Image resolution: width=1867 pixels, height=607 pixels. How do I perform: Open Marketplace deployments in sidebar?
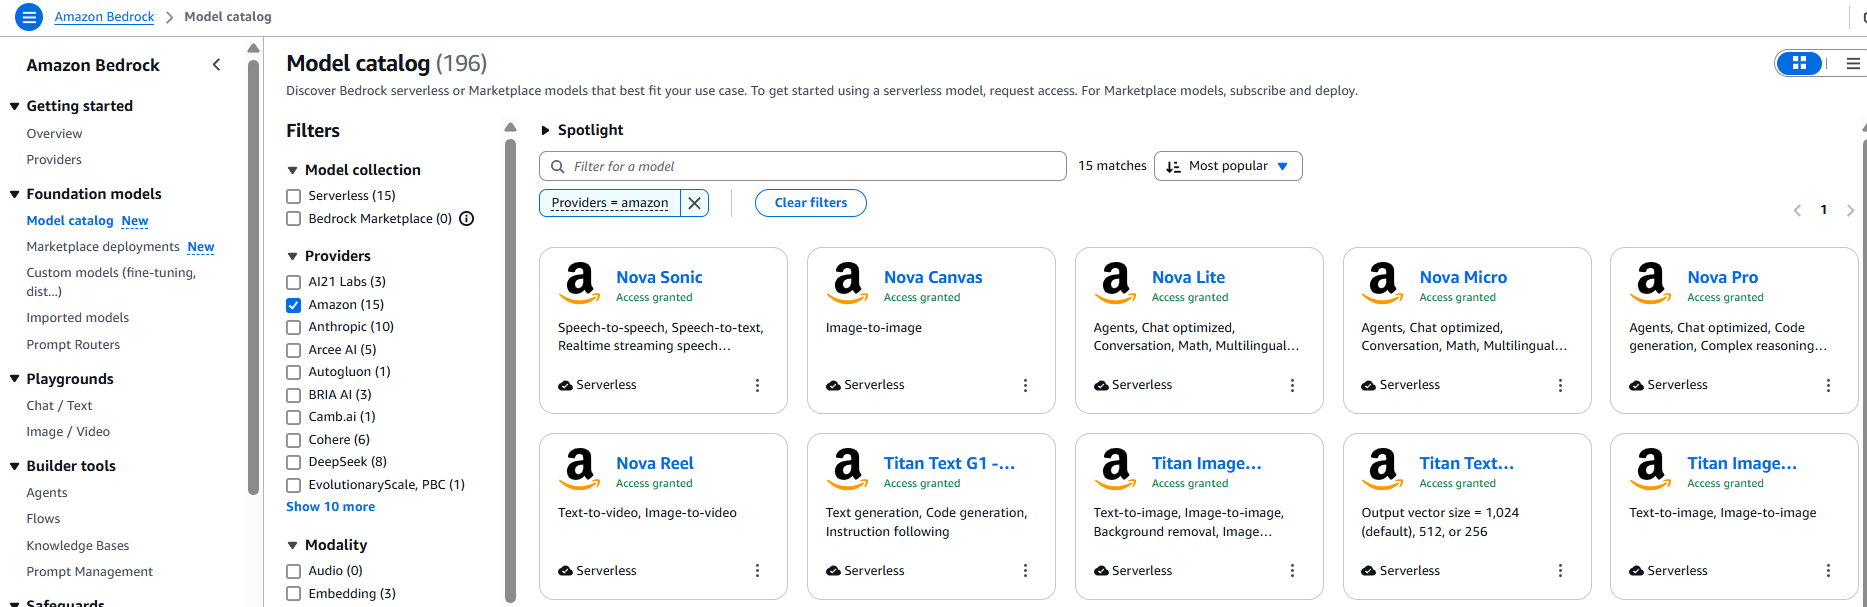coord(103,247)
